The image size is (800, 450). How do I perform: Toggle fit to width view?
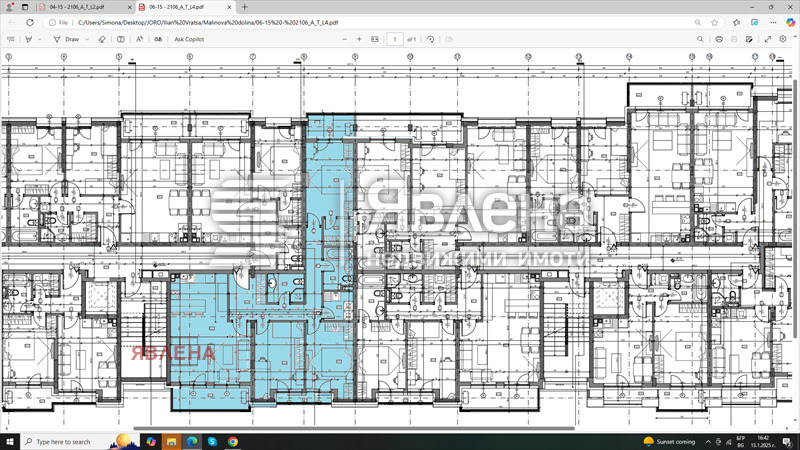point(375,39)
